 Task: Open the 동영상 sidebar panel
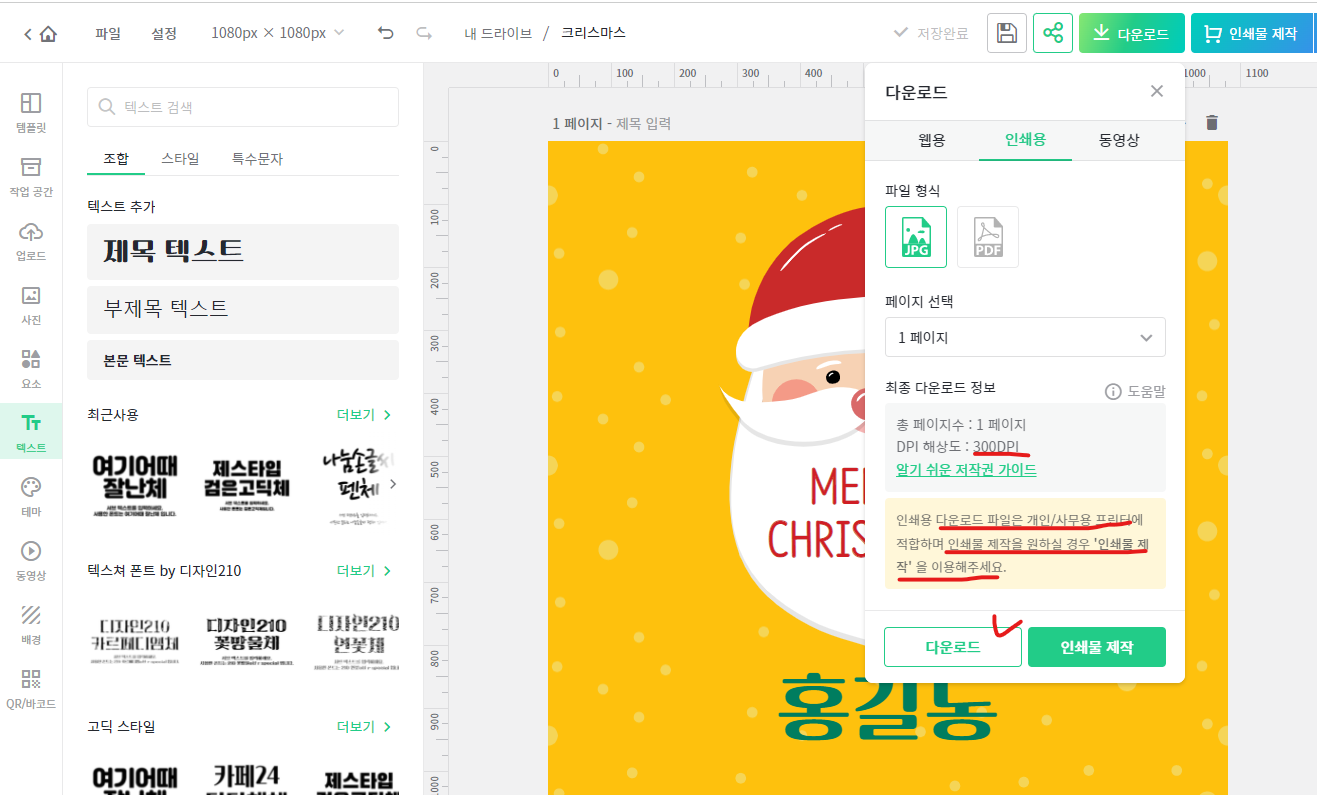31,560
